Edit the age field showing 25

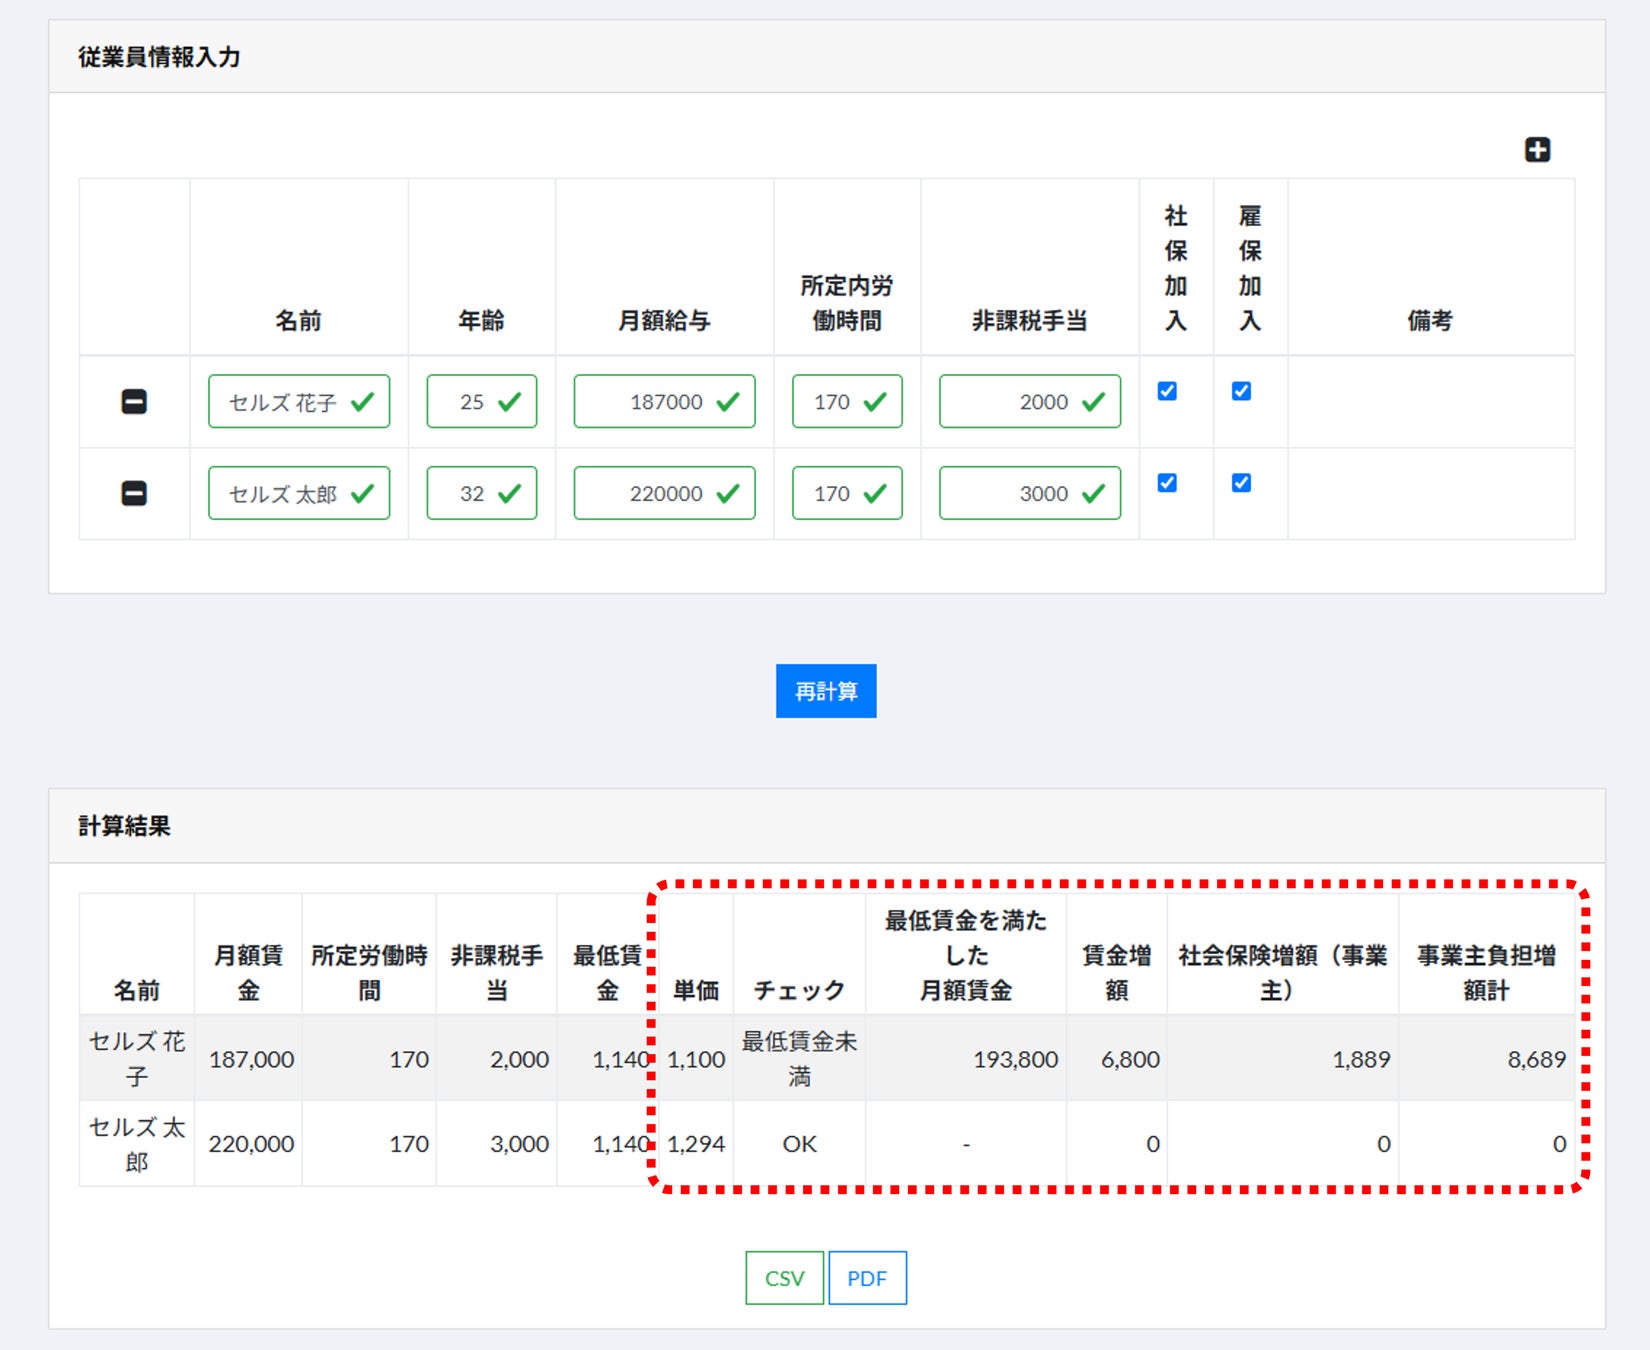482,402
